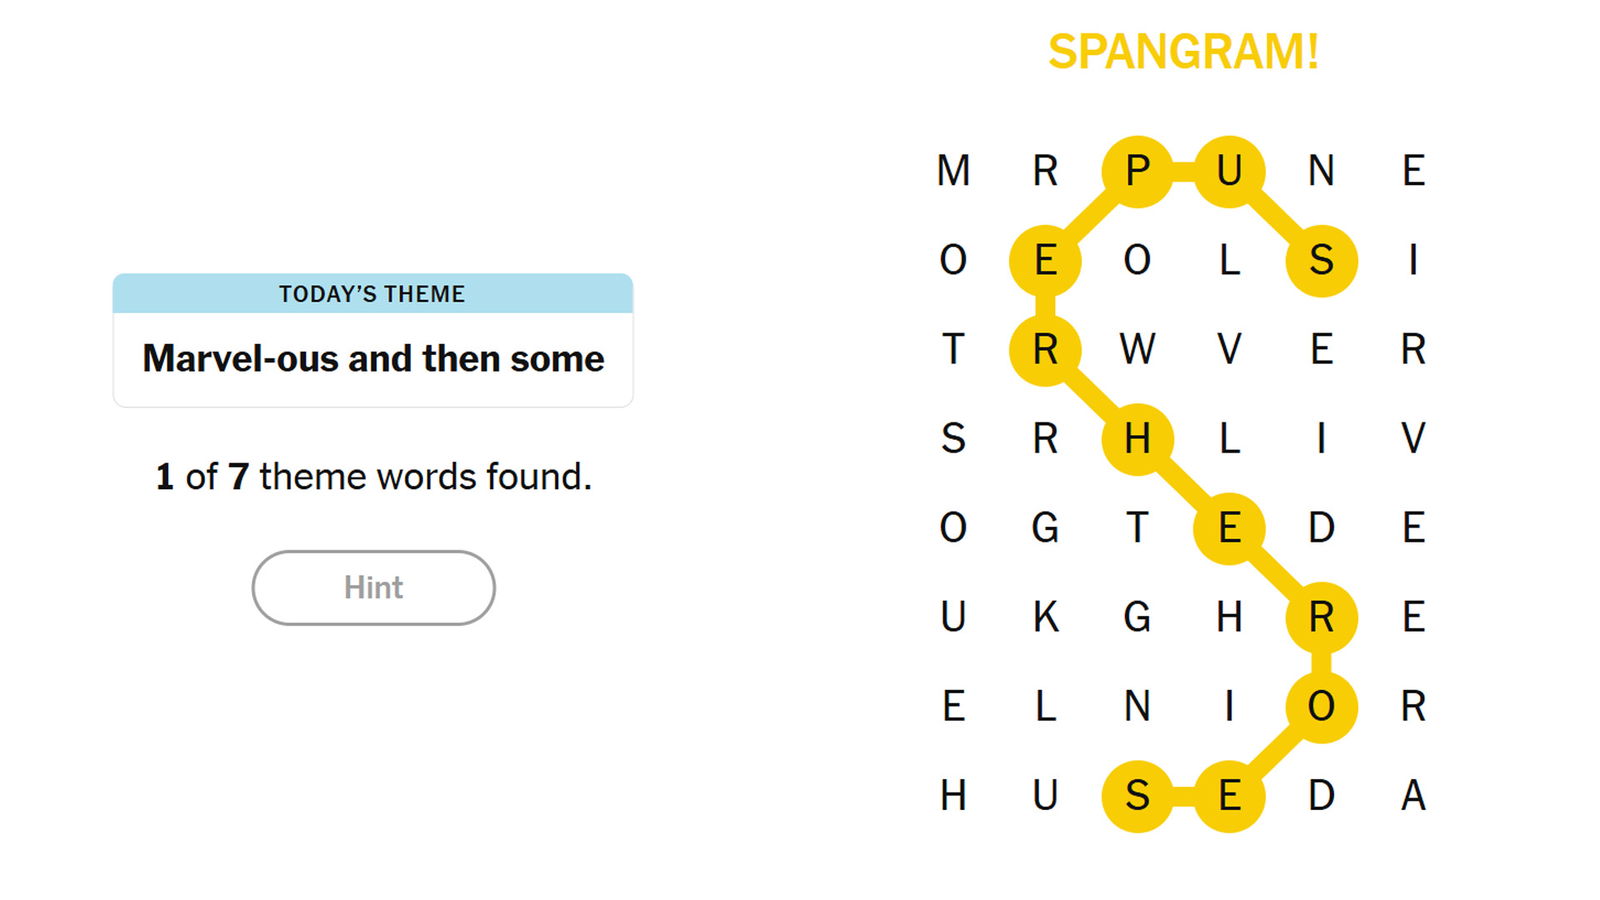Tap the I between L and V
The width and height of the screenshot is (1600, 900).
[1321, 439]
